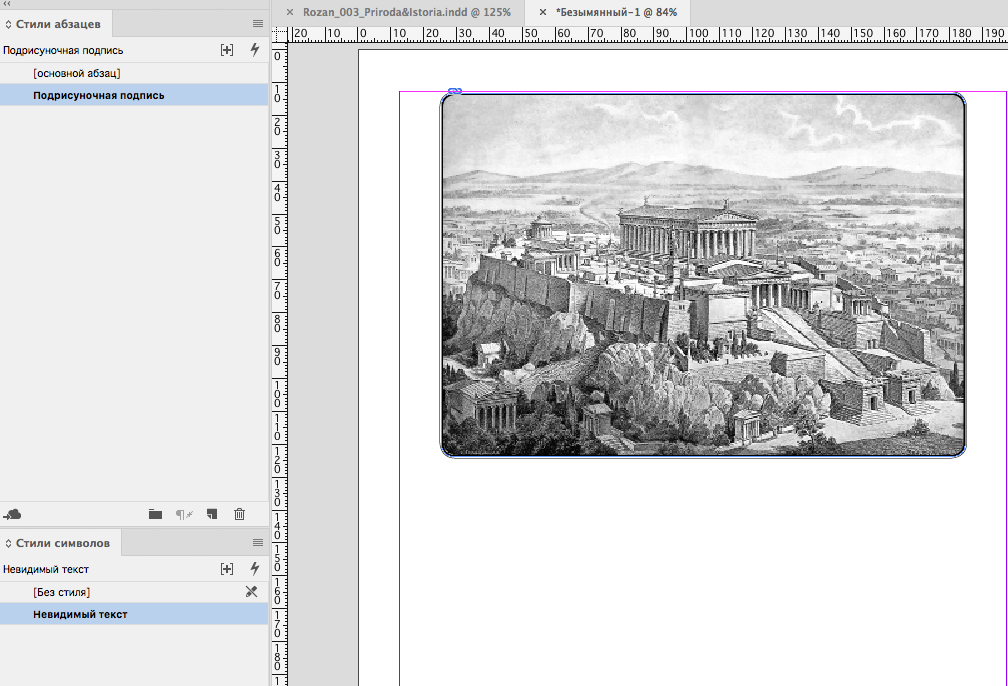Switch to the Безымянный-1 document tab
This screenshot has width=1008, height=686.
pyautogui.click(x=616, y=12)
